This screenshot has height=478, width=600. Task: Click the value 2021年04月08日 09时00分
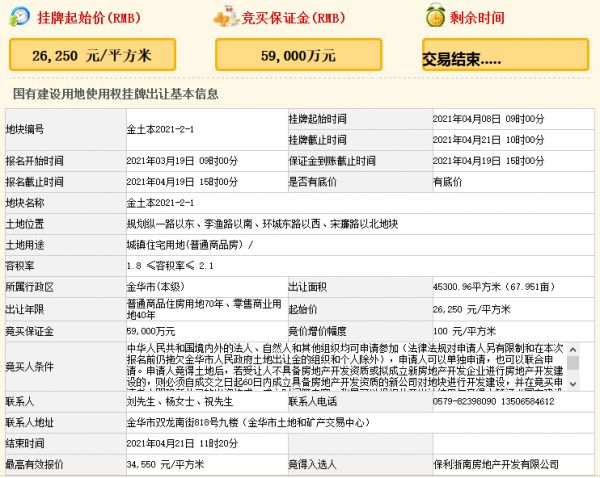tap(488, 119)
